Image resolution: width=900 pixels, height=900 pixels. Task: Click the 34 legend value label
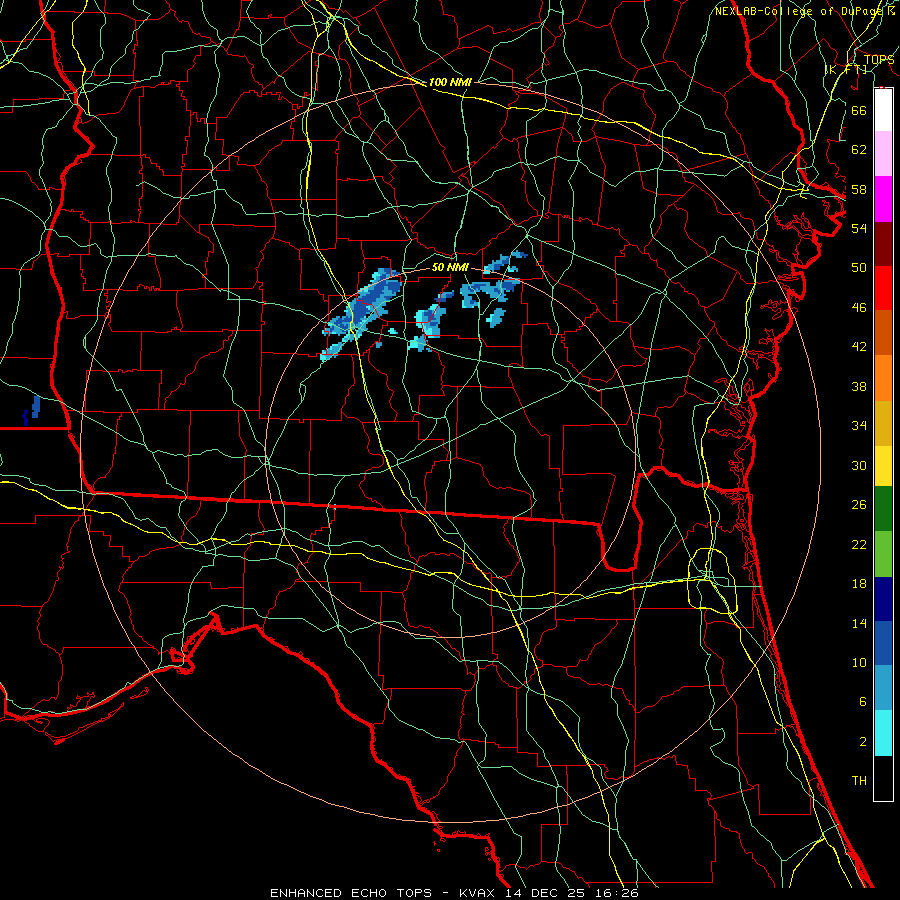(x=859, y=426)
